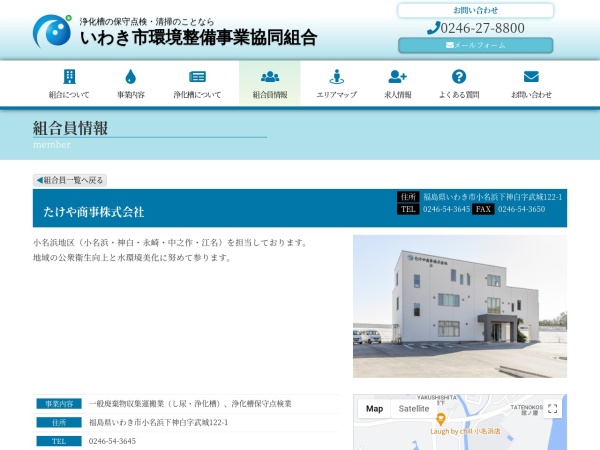Click the street-view person icon for エリアマップ
This screenshot has height=450, width=600.
click(337, 77)
